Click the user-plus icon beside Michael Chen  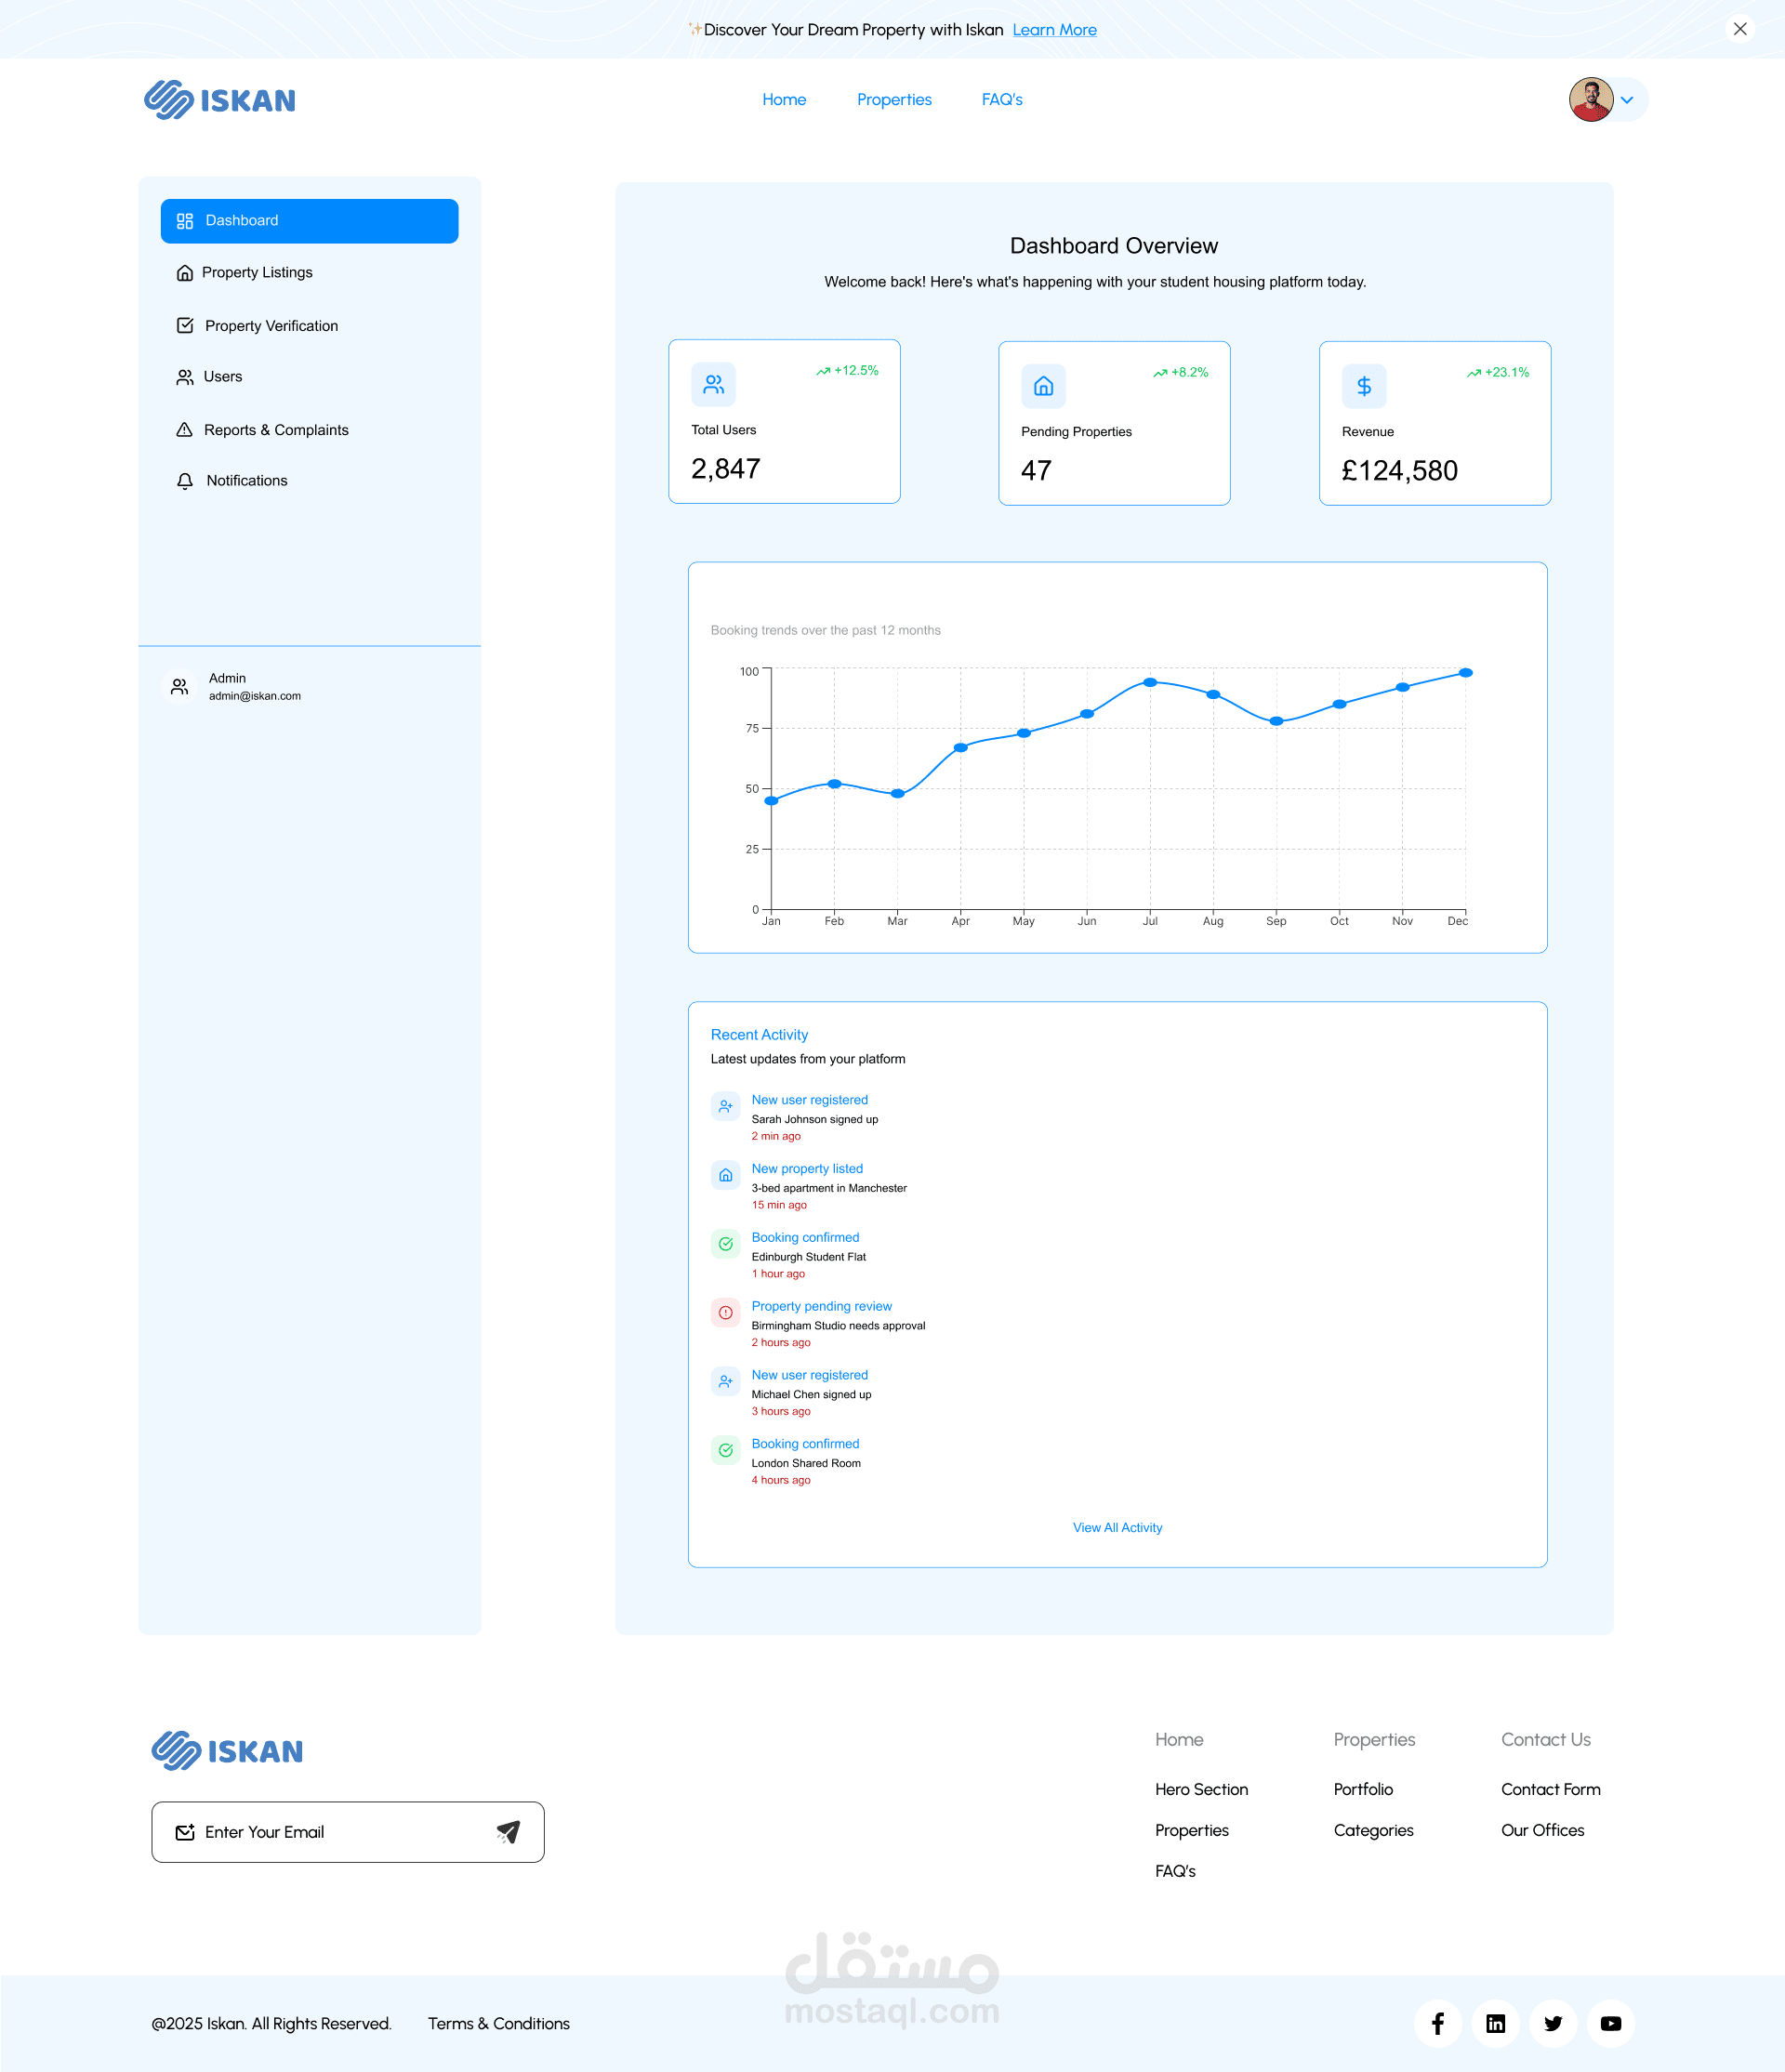pos(726,1381)
